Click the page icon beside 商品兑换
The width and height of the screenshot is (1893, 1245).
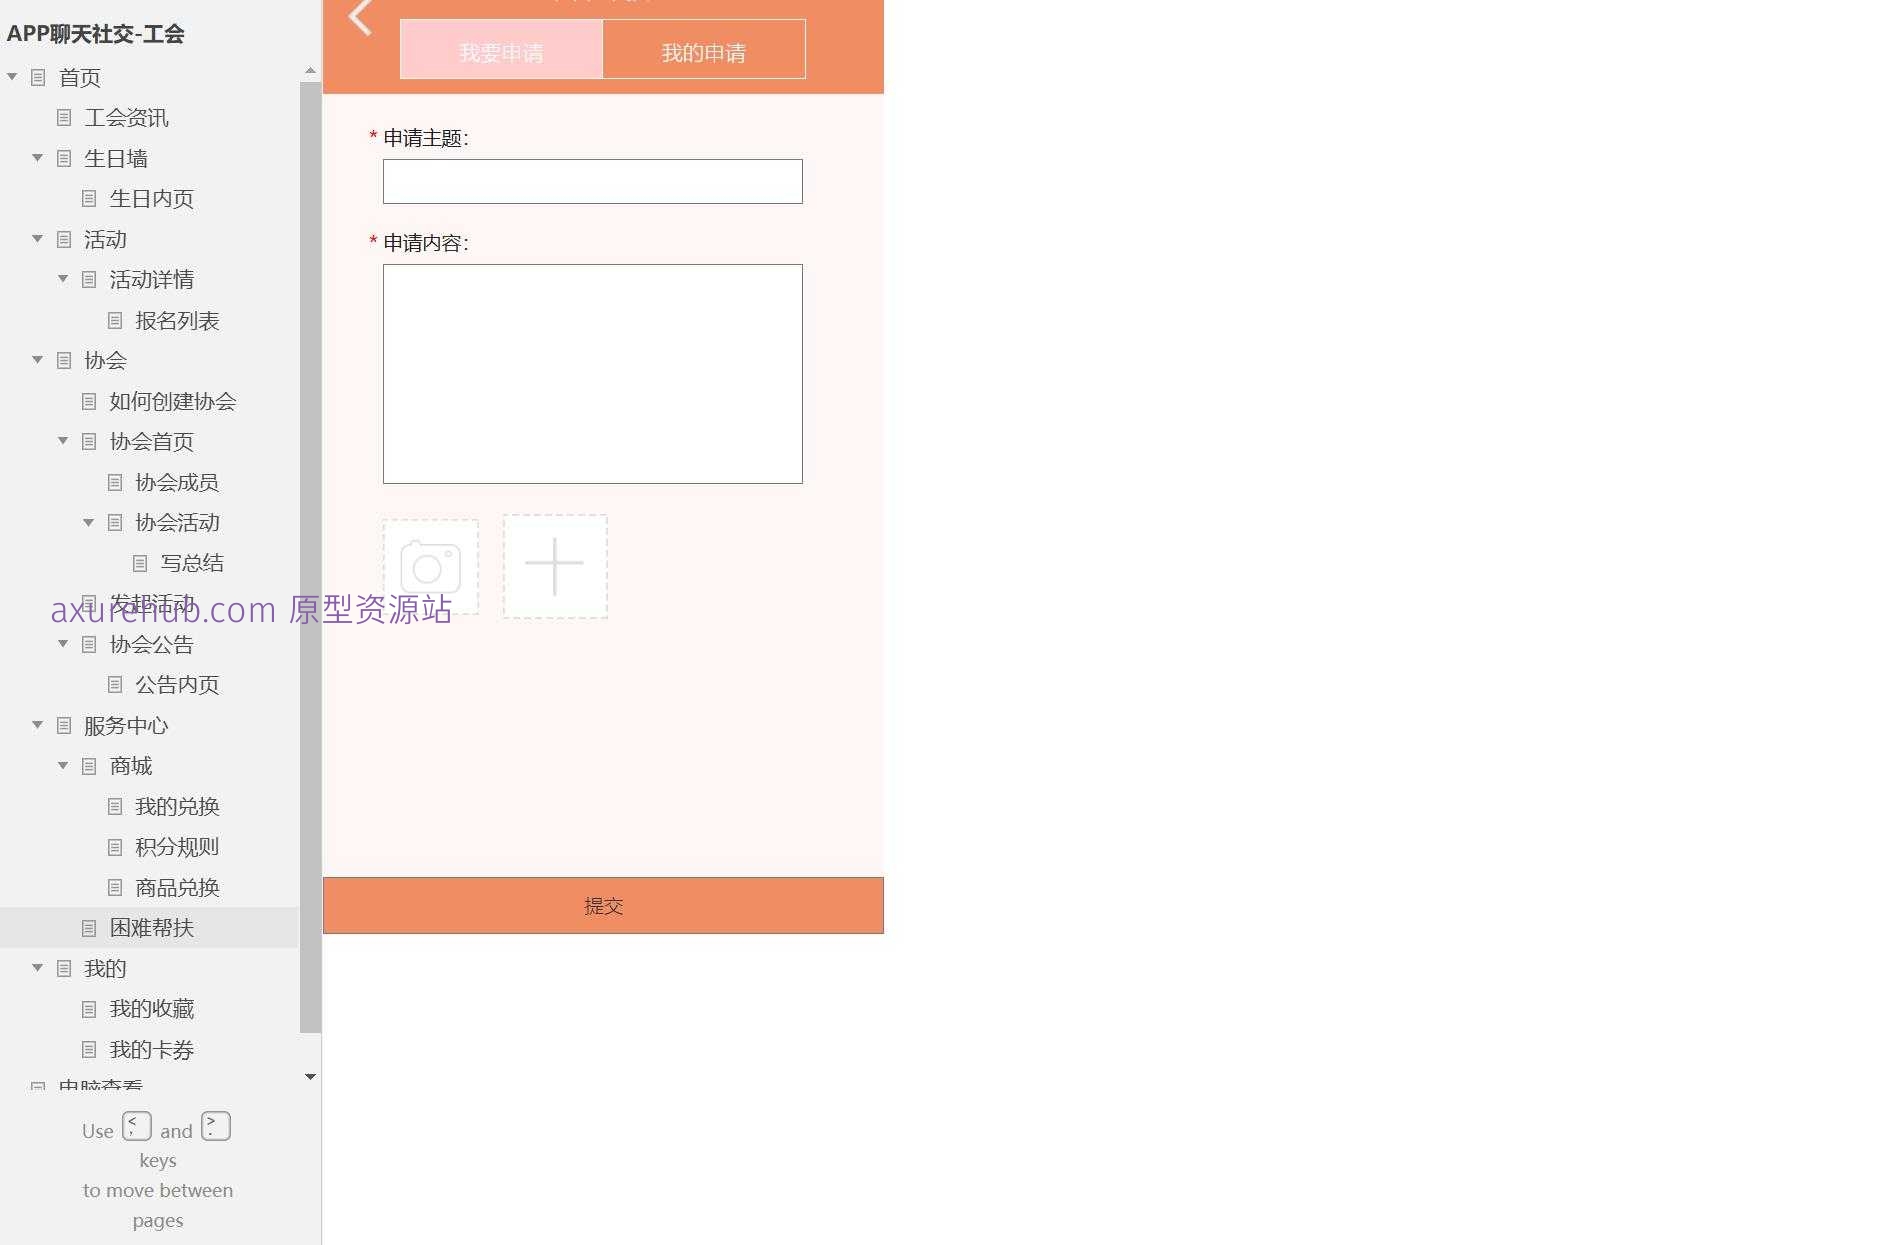click(113, 888)
